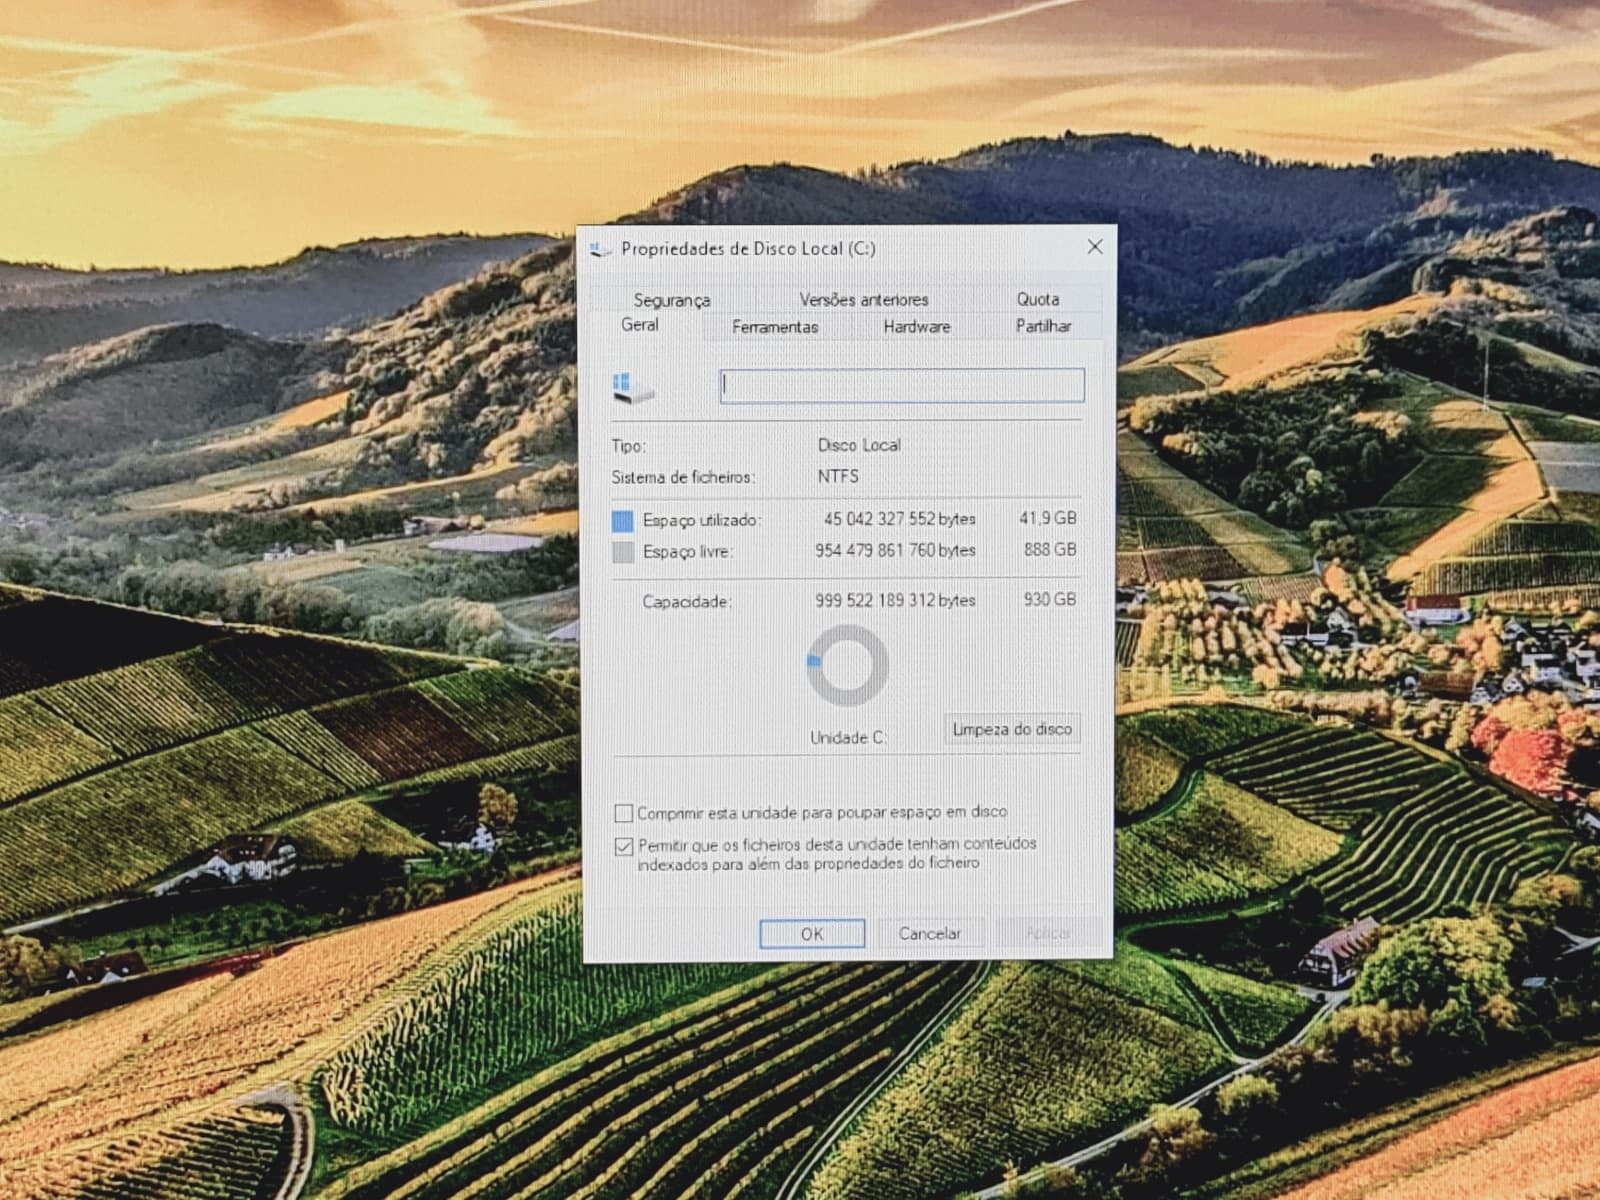The width and height of the screenshot is (1600, 1200).
Task: Click the '41,9 GB' used size
Action: pos(1048,518)
